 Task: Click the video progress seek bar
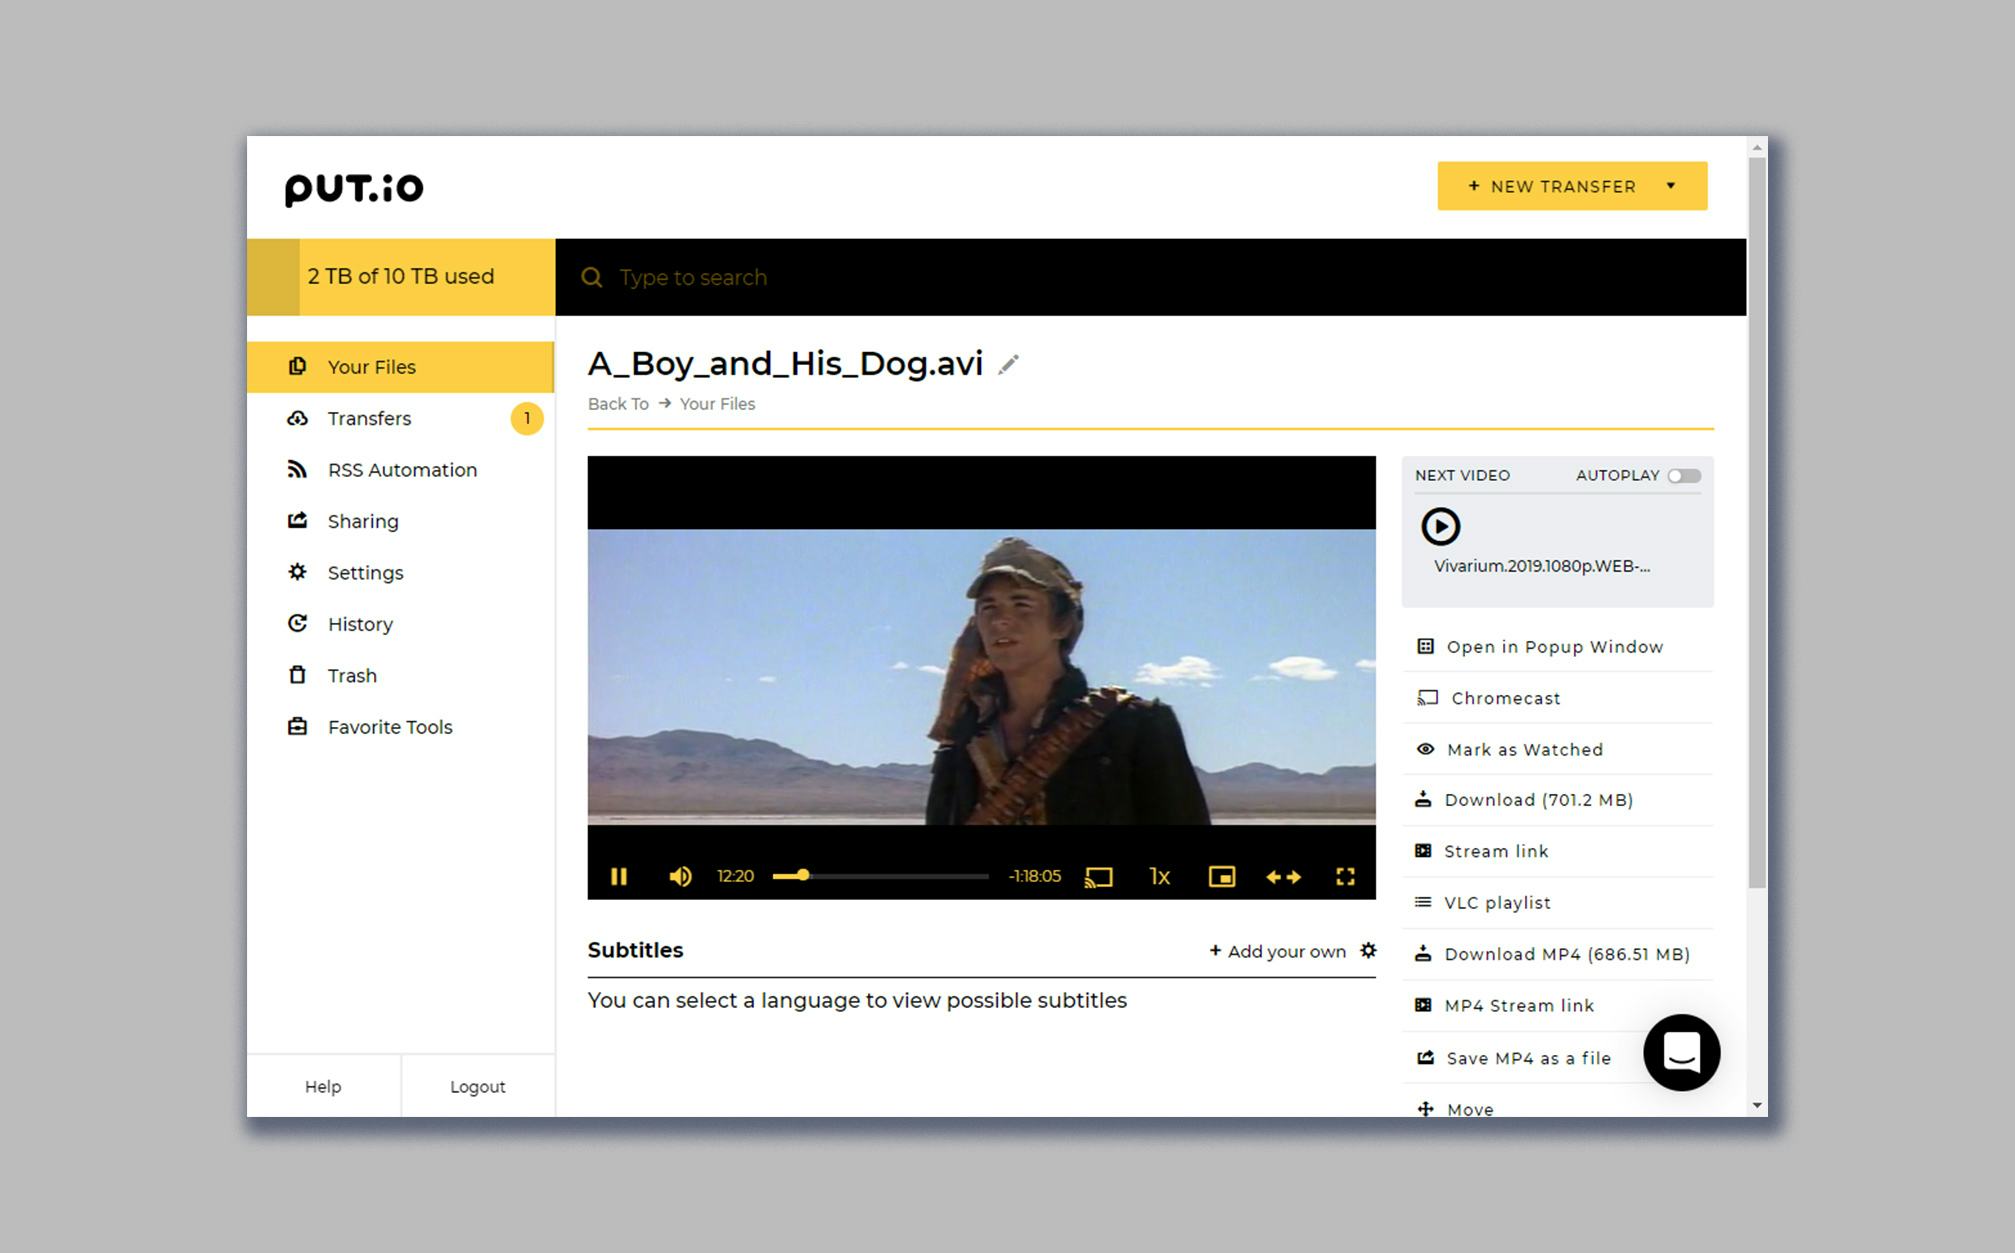(x=880, y=877)
